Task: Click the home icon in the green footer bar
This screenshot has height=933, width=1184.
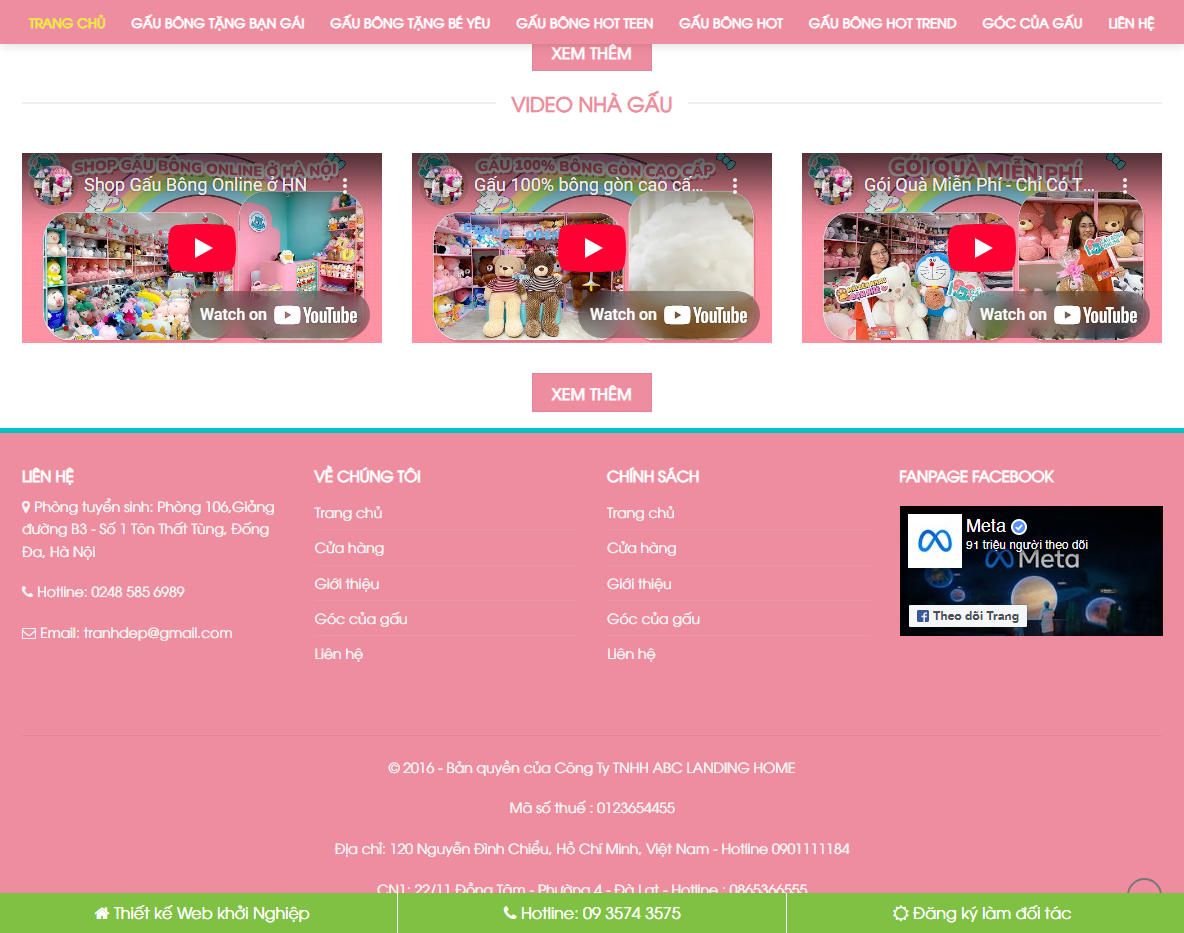Action: tap(100, 913)
